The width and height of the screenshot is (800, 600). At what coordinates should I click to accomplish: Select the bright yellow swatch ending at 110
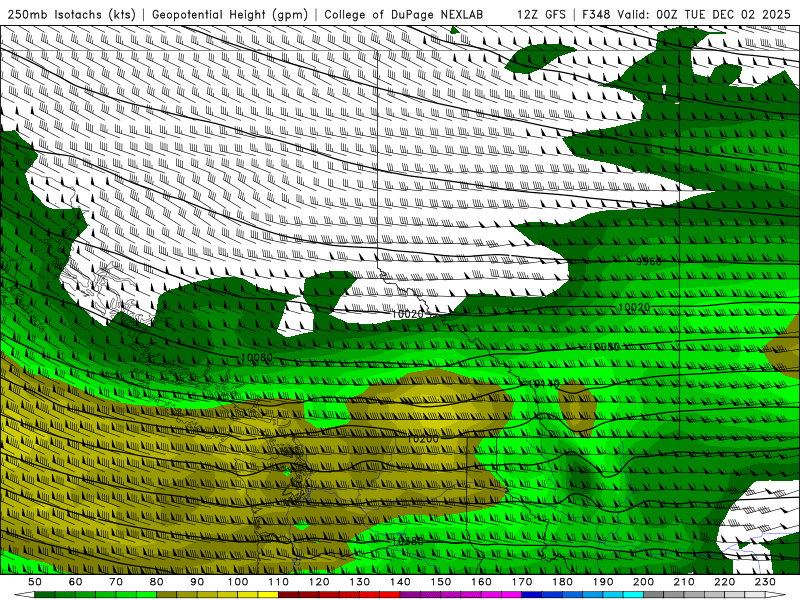coord(268,595)
